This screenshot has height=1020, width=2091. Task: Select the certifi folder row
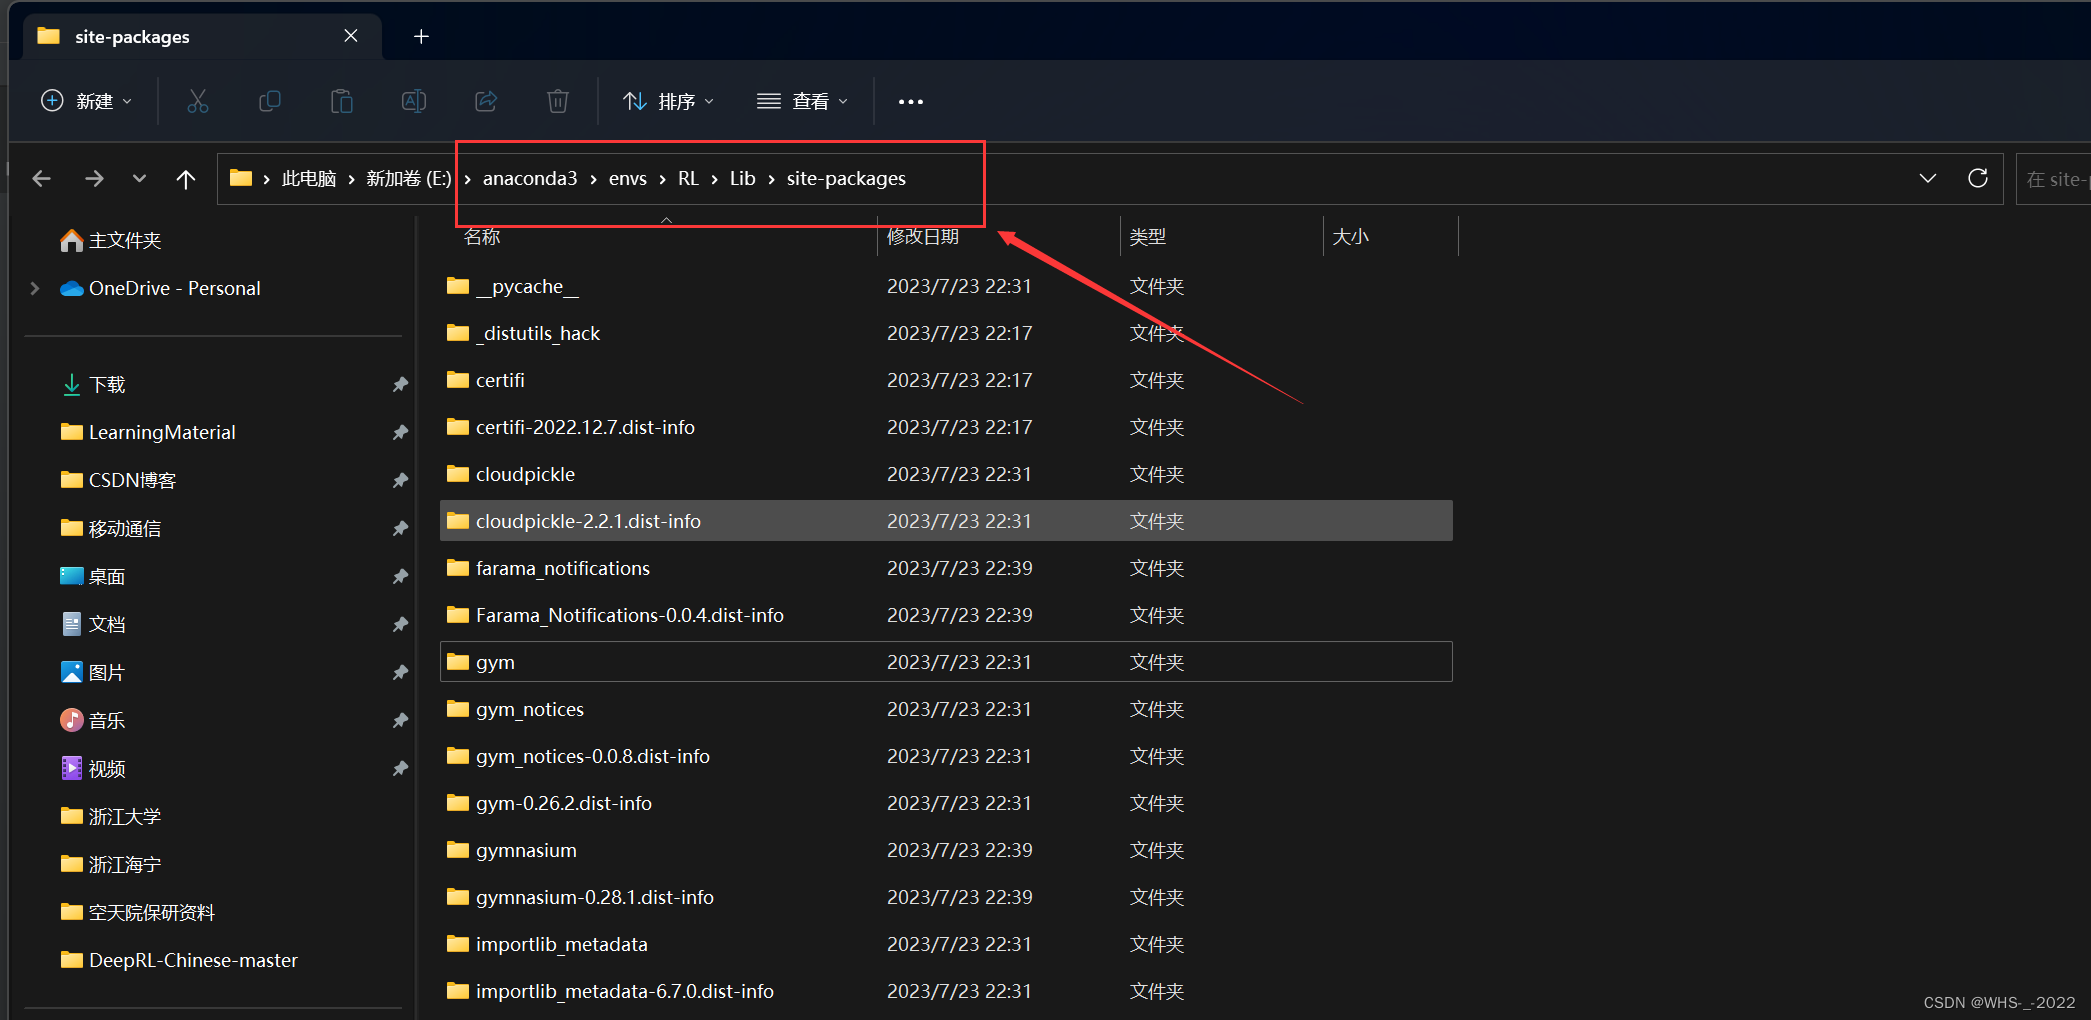pyautogui.click(x=946, y=380)
